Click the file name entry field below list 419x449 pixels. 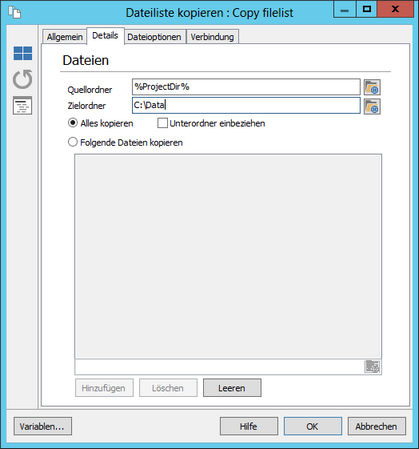coord(219,367)
